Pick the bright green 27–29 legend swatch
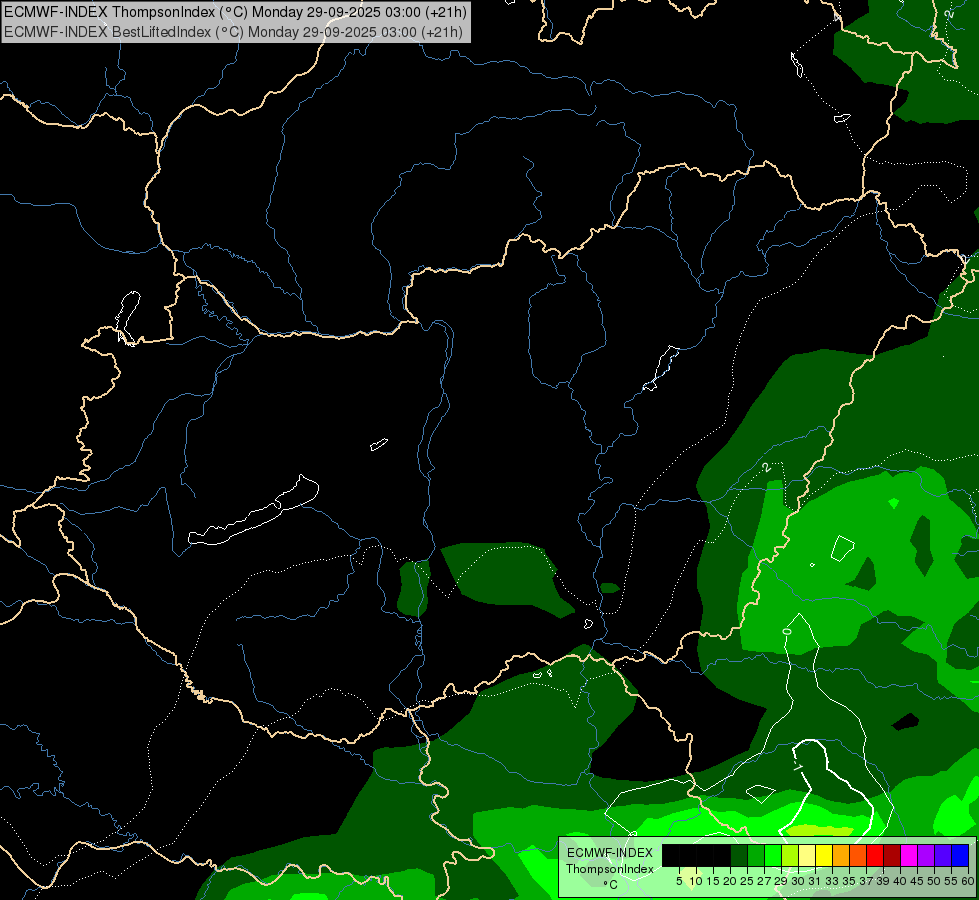The image size is (979, 900). click(773, 855)
